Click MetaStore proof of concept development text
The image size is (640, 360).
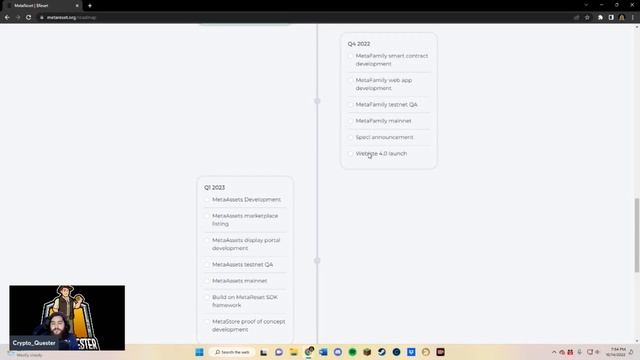[x=249, y=325]
